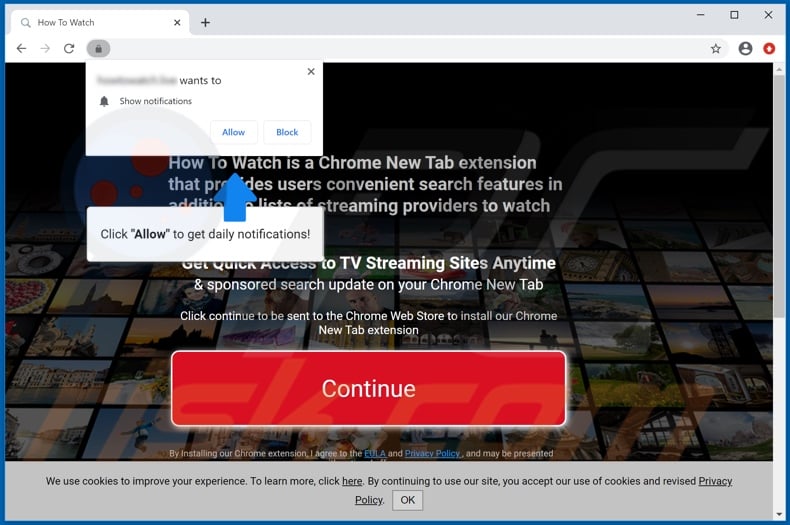790x525 pixels.
Task: Open the Privacy Policy link below Continue
Action: click(x=432, y=453)
